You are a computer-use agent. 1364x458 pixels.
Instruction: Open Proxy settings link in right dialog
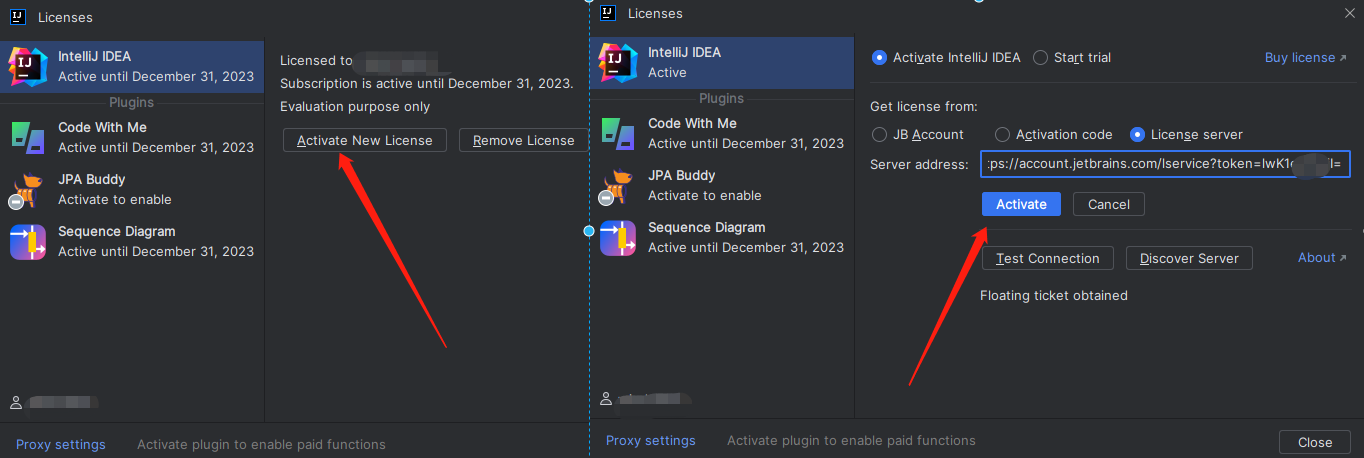650,441
